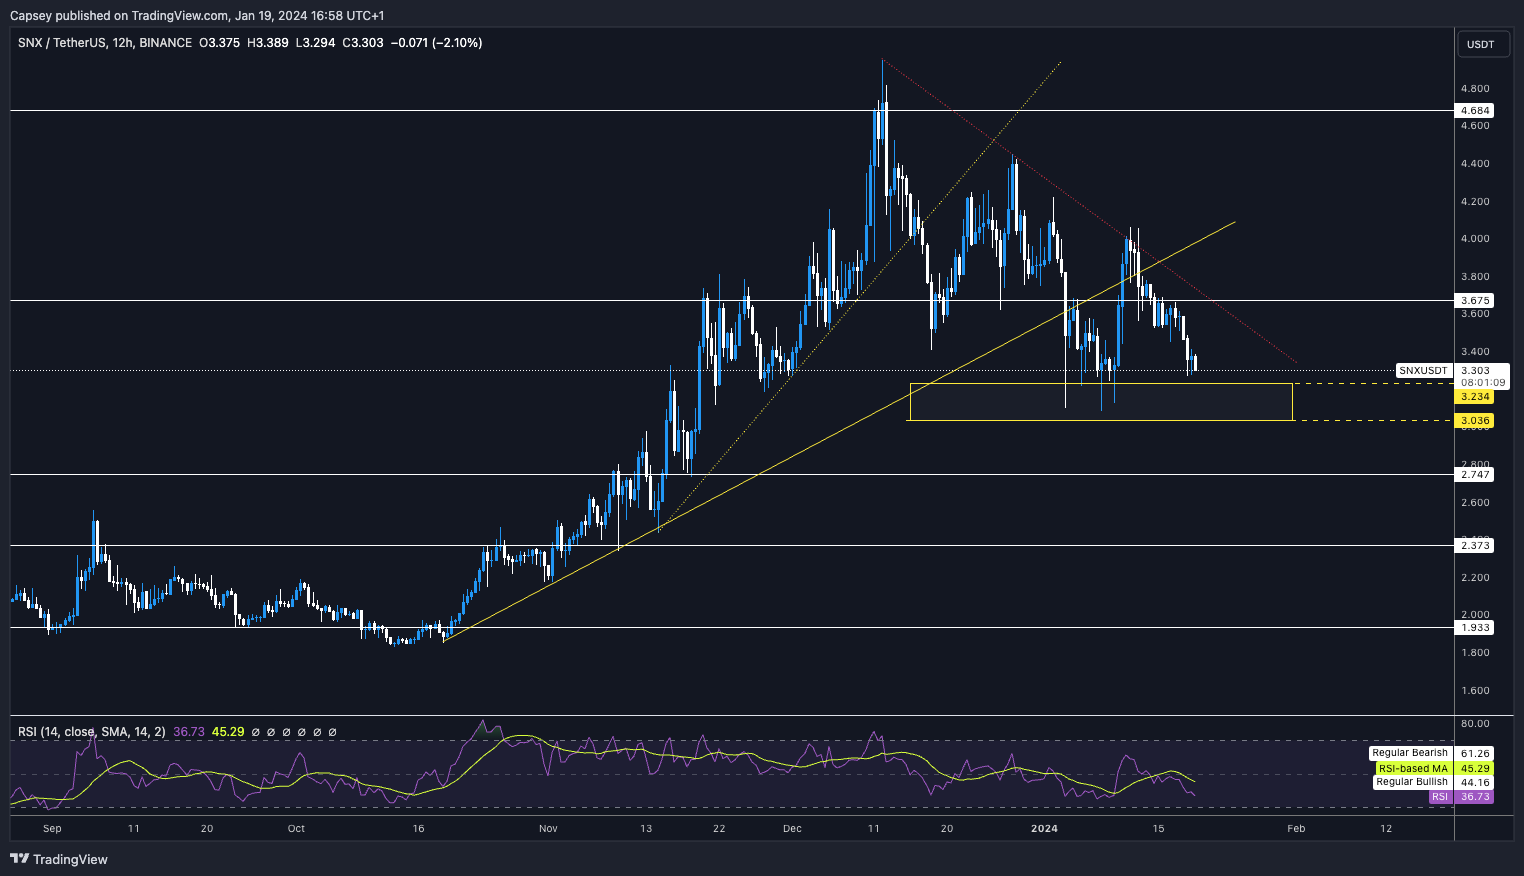Click the current price 3.303 on the price axis
The height and width of the screenshot is (876, 1524).
coord(1476,371)
